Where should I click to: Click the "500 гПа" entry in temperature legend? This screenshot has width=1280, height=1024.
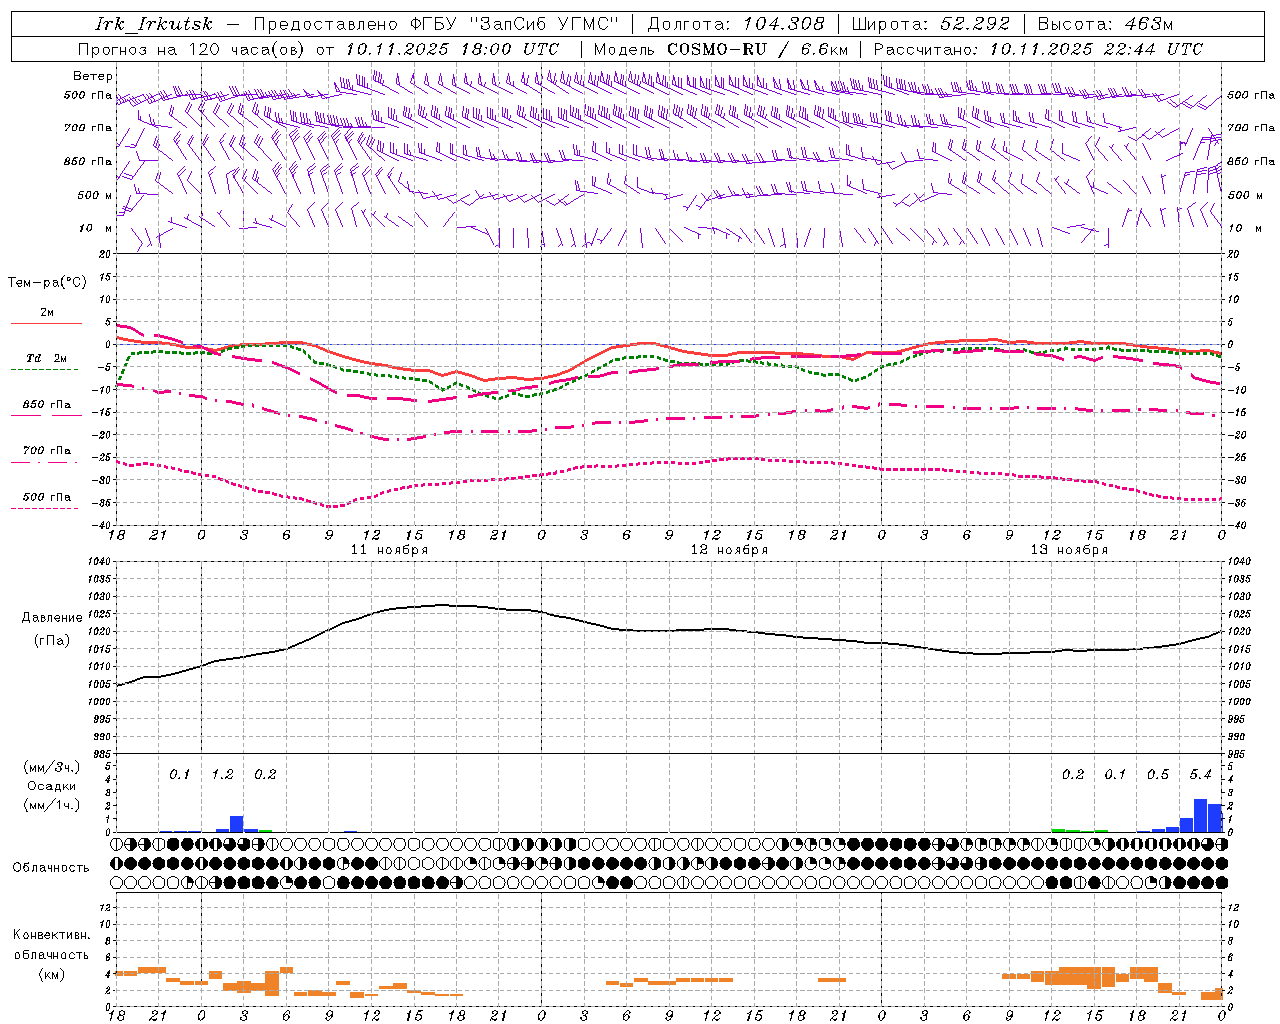point(47,497)
